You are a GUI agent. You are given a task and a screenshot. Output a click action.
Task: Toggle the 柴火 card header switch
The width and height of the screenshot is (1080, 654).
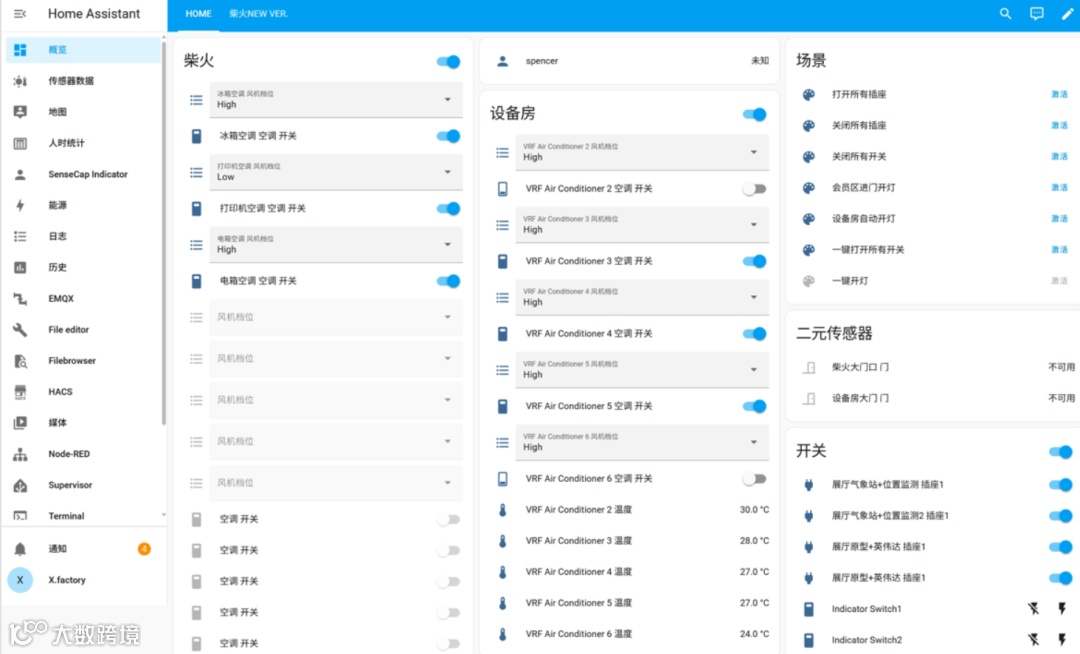(x=448, y=62)
